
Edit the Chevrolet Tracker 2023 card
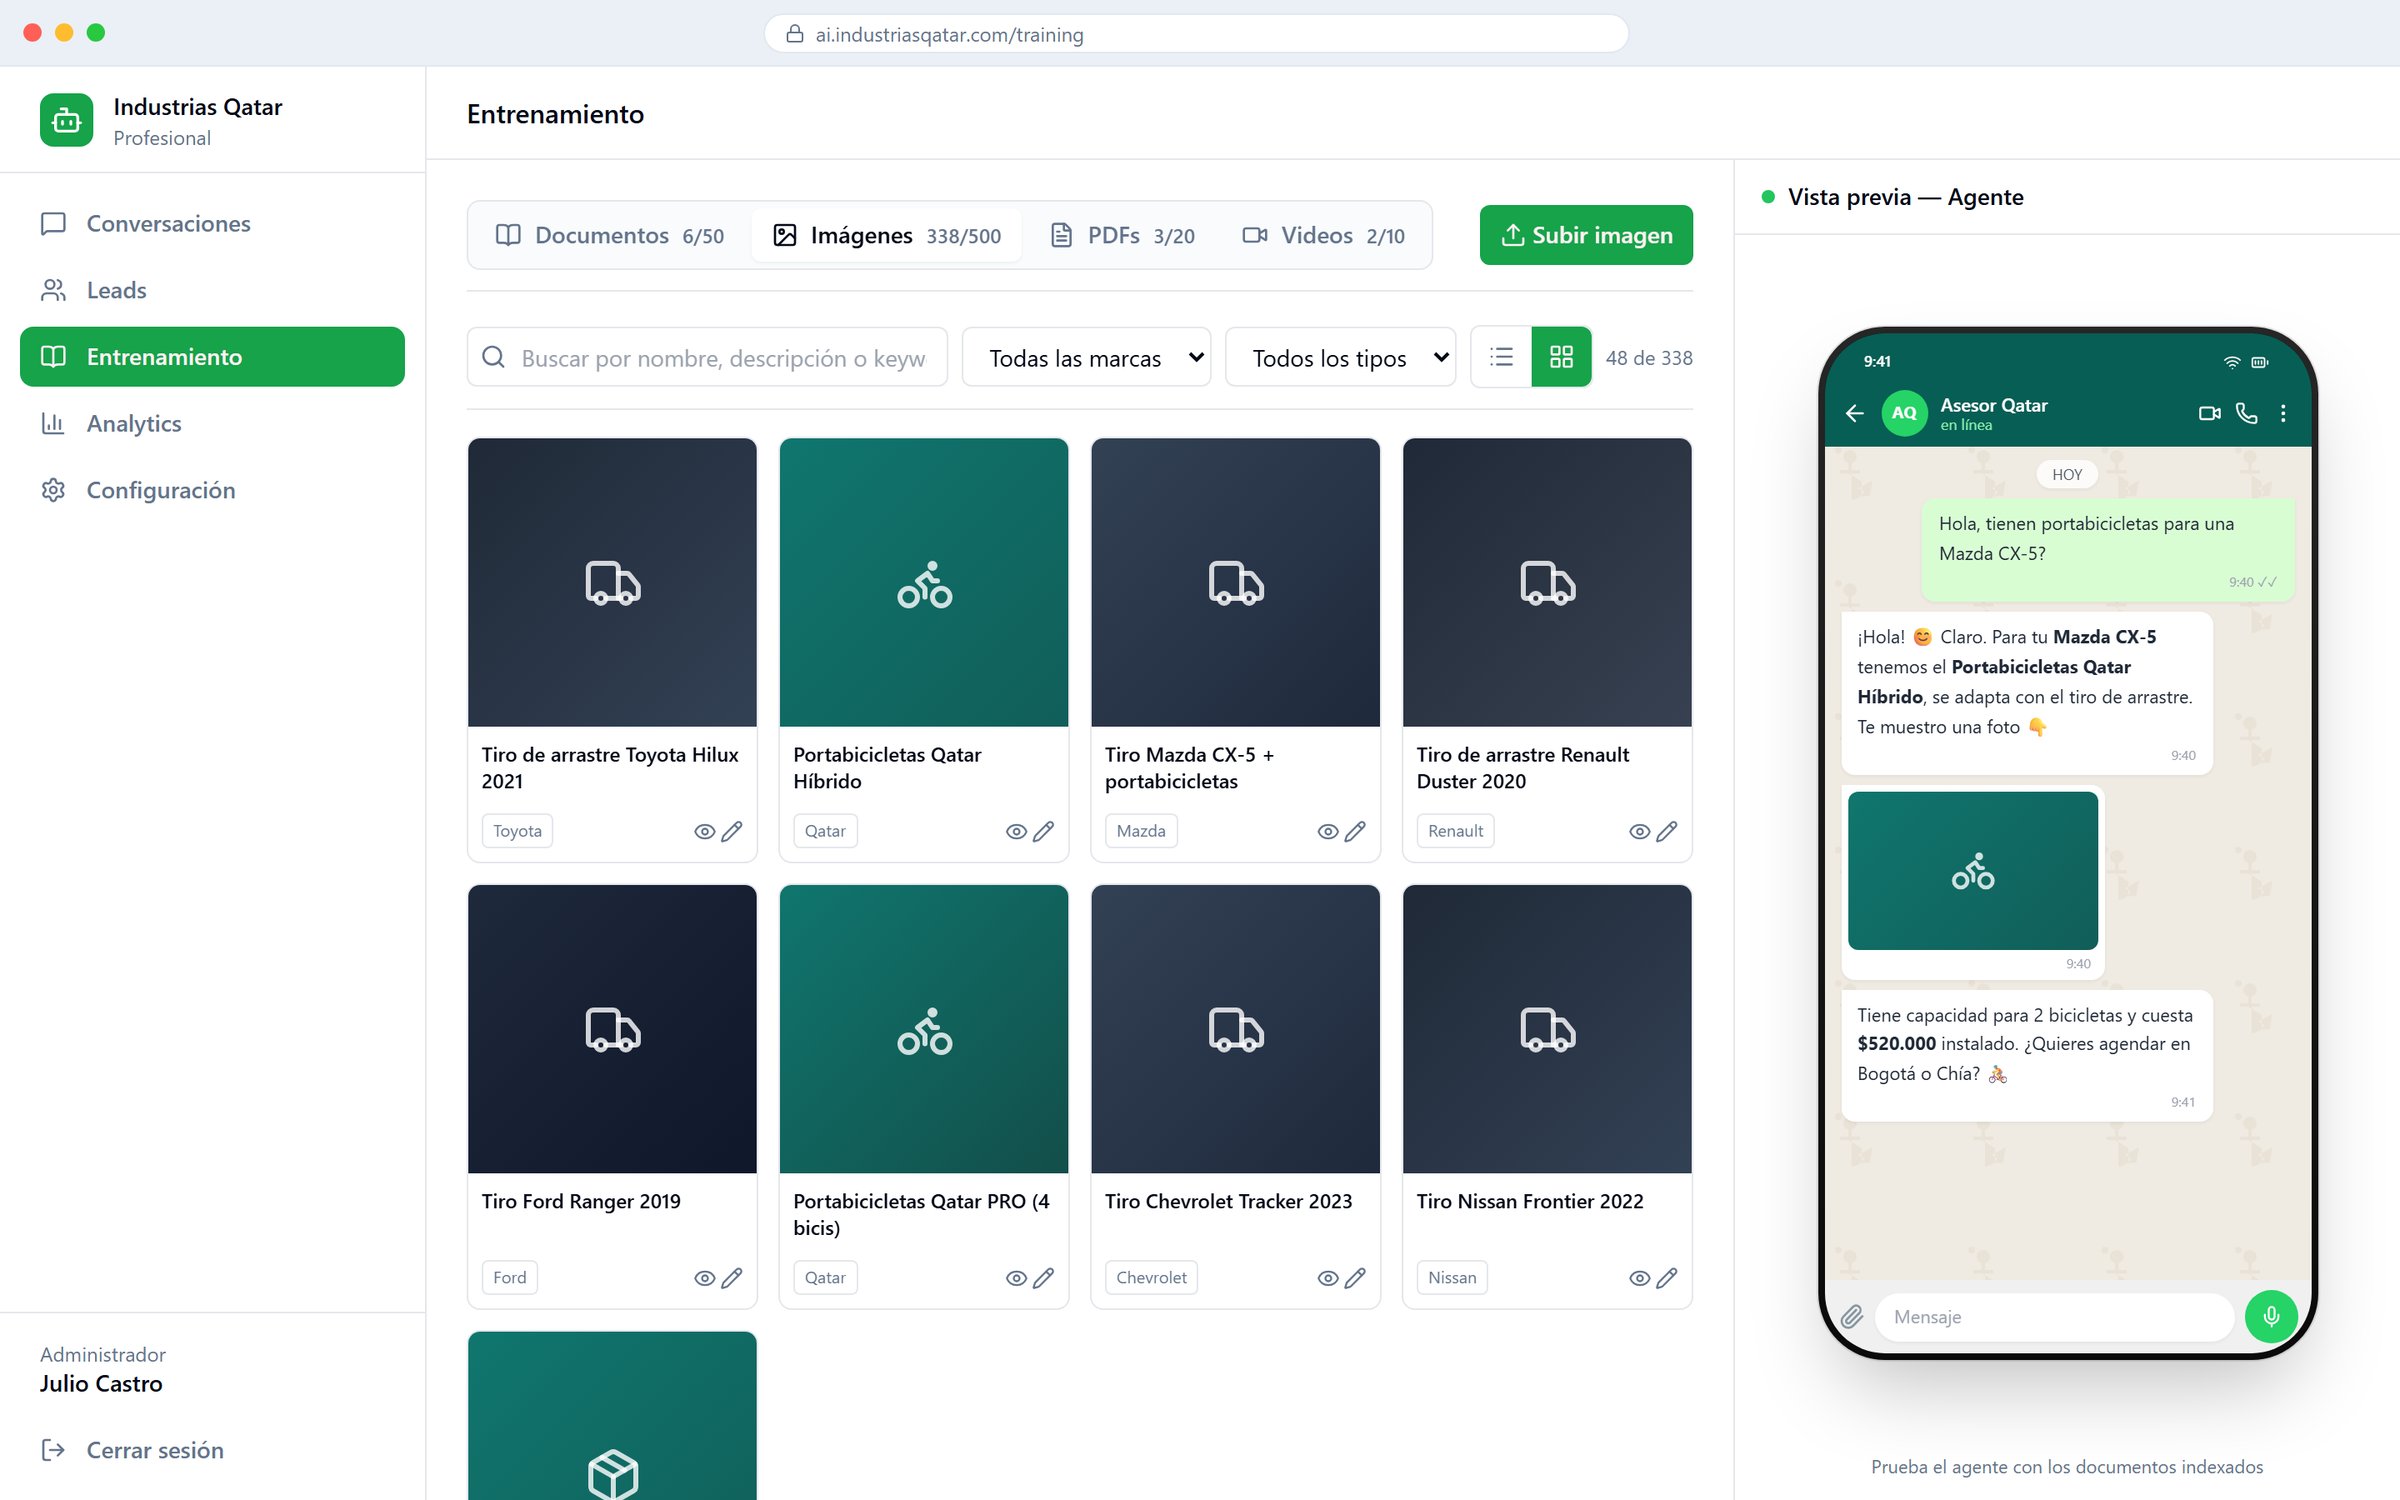(1356, 1278)
